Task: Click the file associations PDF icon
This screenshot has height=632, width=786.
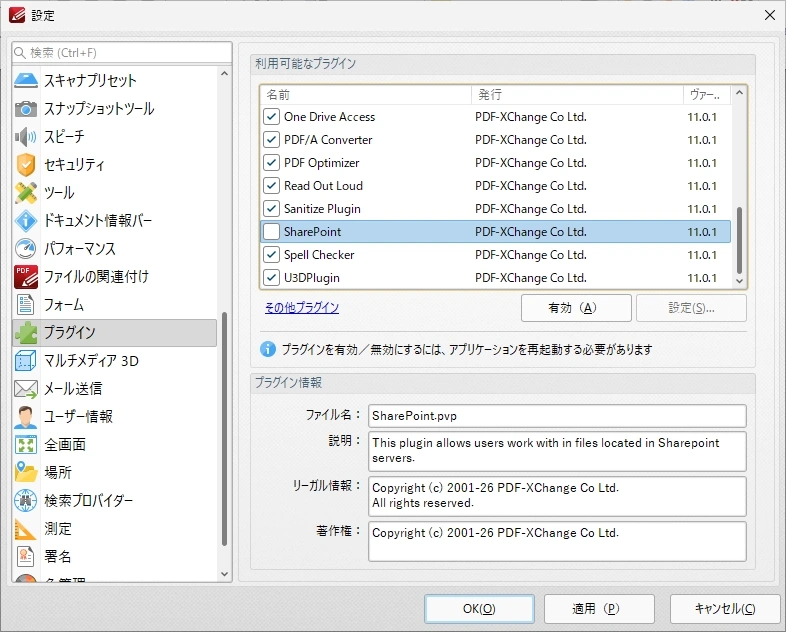Action: [26, 277]
